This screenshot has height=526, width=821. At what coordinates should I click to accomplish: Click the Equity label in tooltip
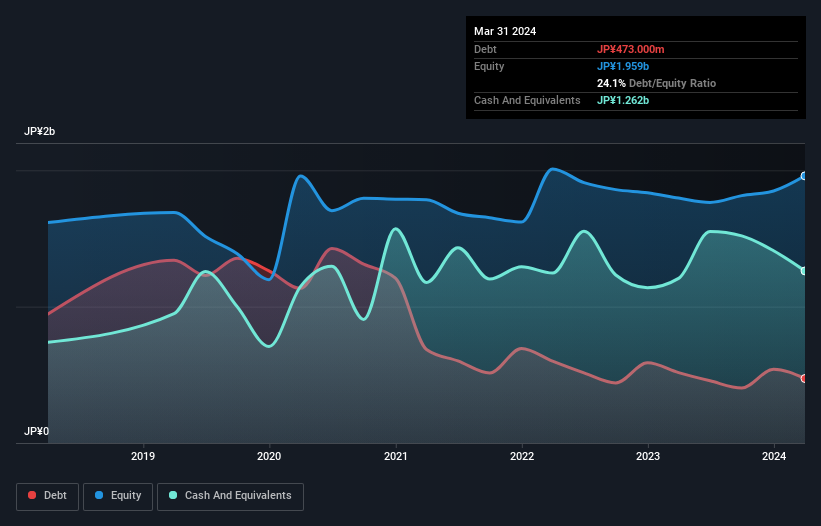[x=489, y=66]
